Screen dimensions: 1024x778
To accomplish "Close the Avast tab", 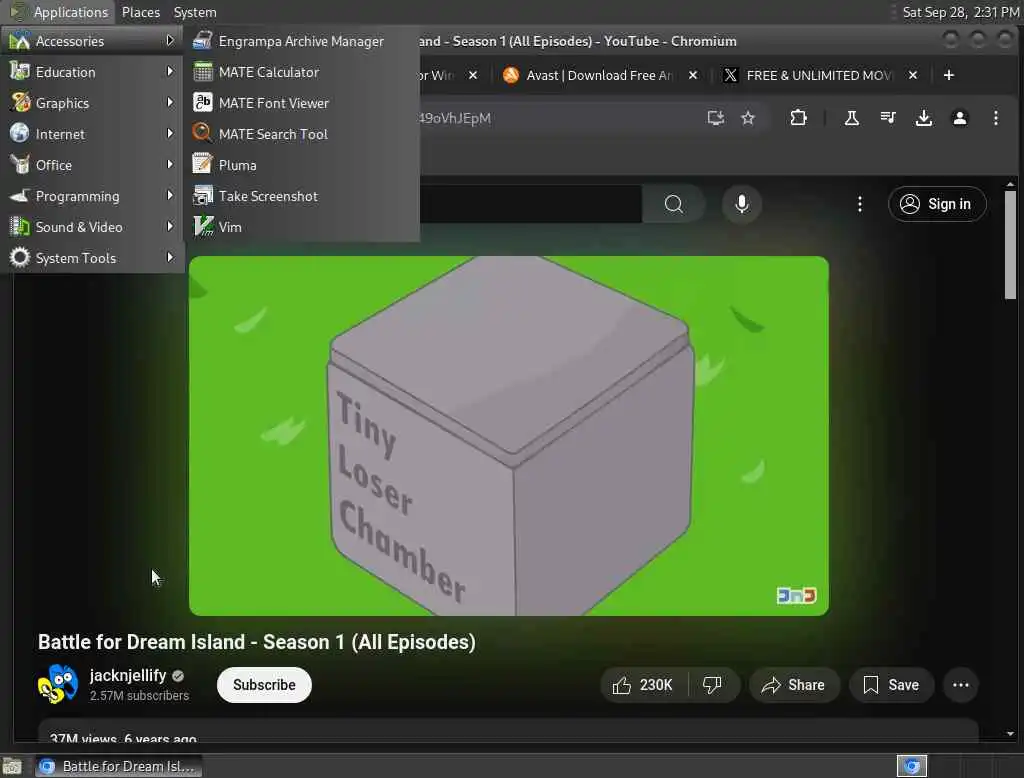I will (x=693, y=75).
